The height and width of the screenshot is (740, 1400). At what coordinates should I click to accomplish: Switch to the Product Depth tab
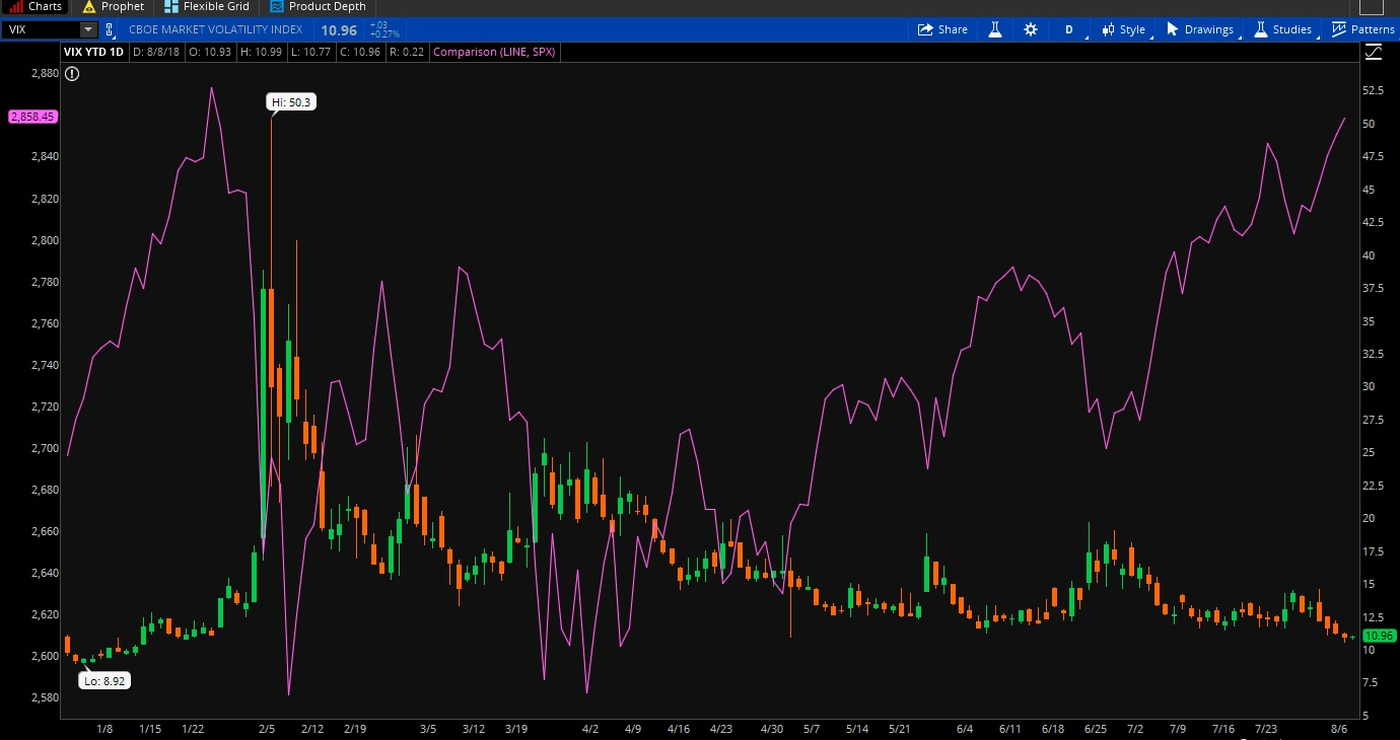[x=317, y=6]
